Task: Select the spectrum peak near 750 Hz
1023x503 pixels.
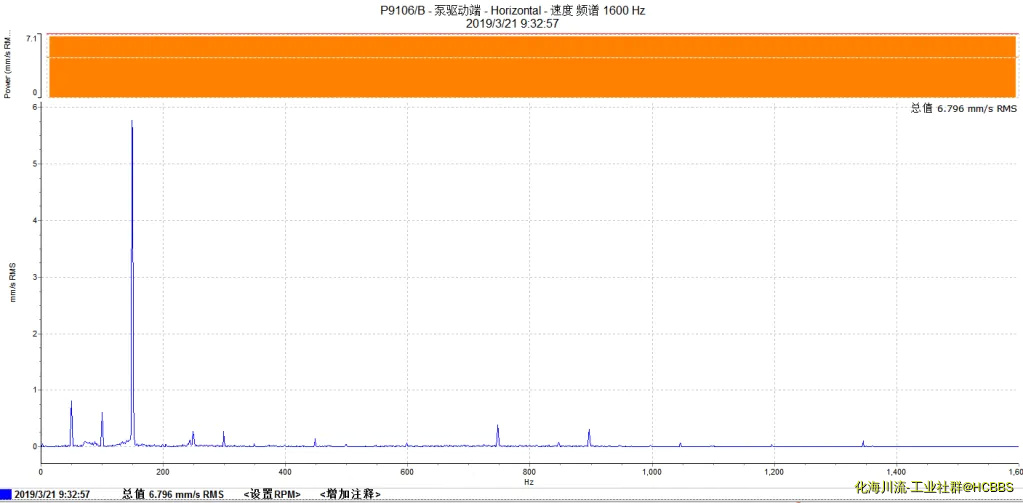Action: 497,436
